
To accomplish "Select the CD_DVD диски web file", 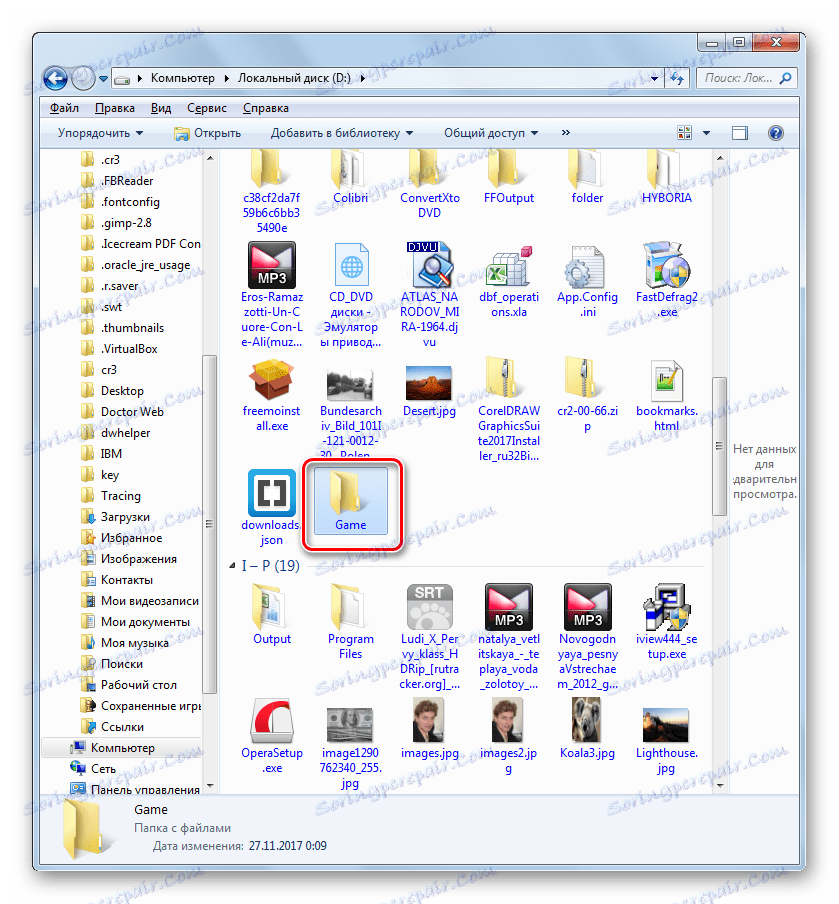I will point(351,295).
